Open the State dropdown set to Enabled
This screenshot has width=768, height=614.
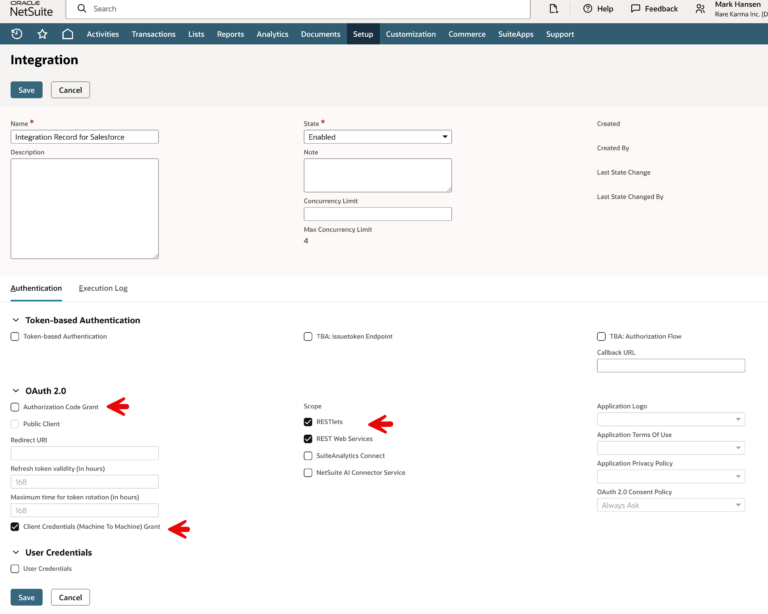377,137
